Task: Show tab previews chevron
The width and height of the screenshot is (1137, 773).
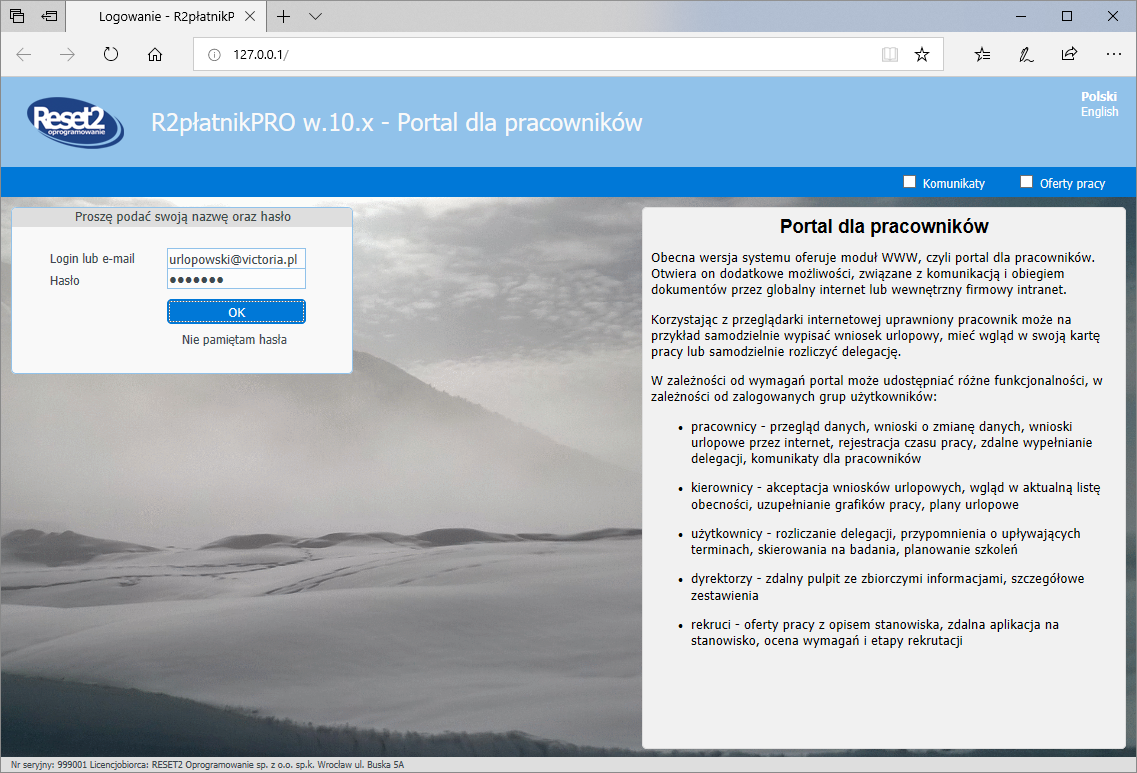Action: click(315, 16)
